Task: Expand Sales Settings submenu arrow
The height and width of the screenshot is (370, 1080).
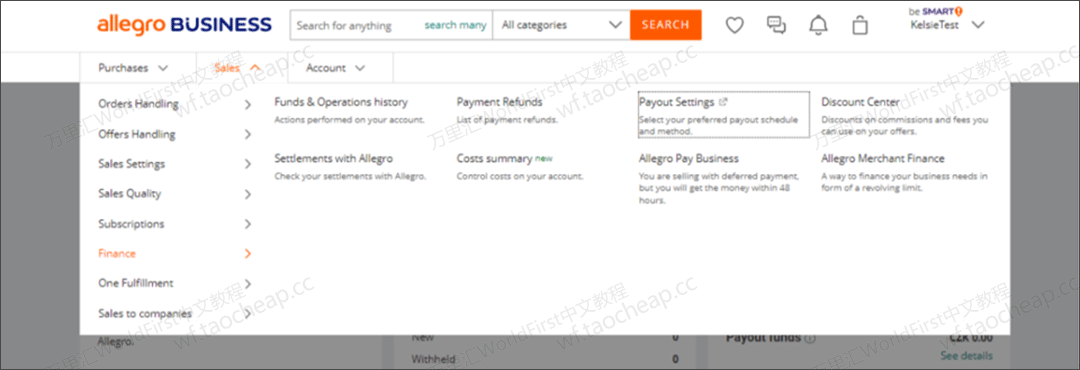Action: pyautogui.click(x=248, y=164)
